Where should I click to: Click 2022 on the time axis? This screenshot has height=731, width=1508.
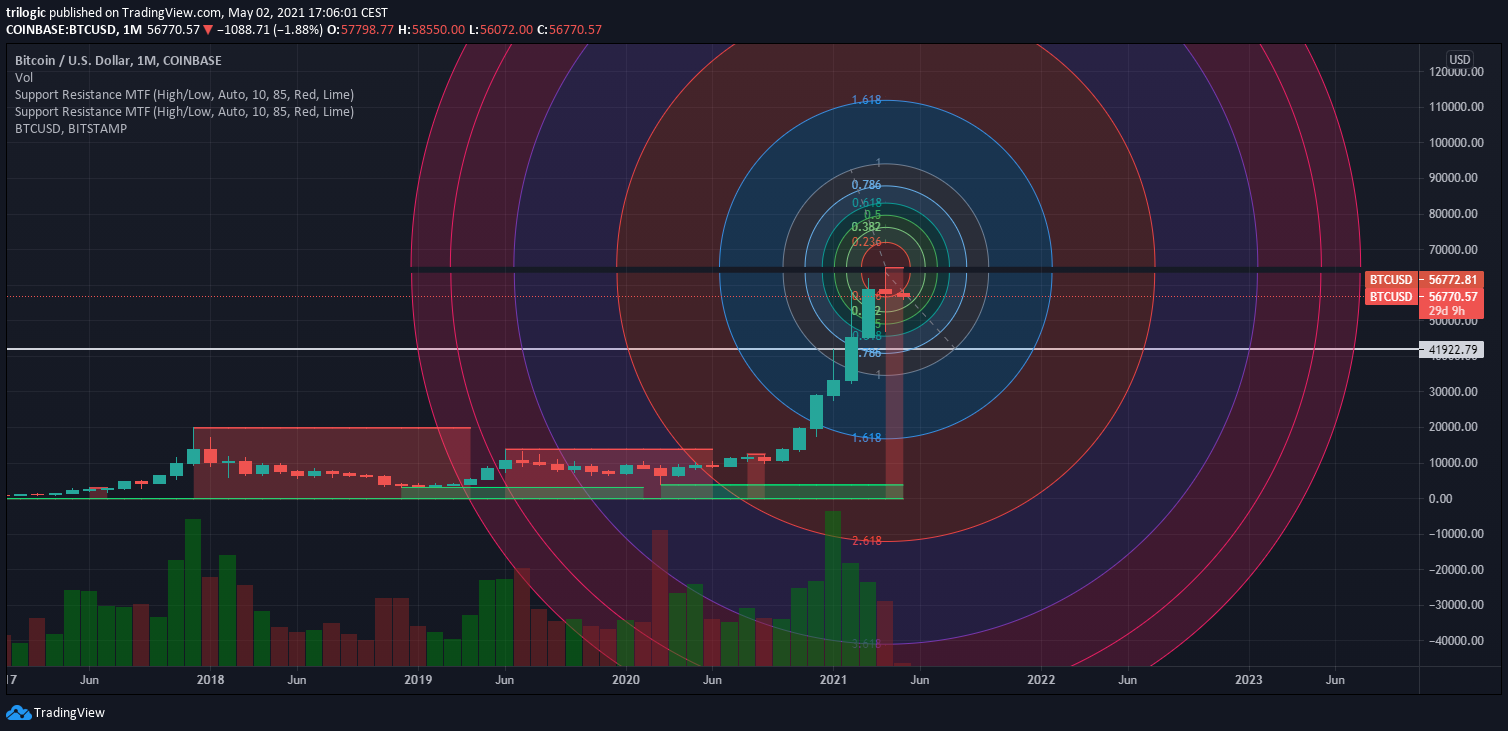tap(1041, 680)
